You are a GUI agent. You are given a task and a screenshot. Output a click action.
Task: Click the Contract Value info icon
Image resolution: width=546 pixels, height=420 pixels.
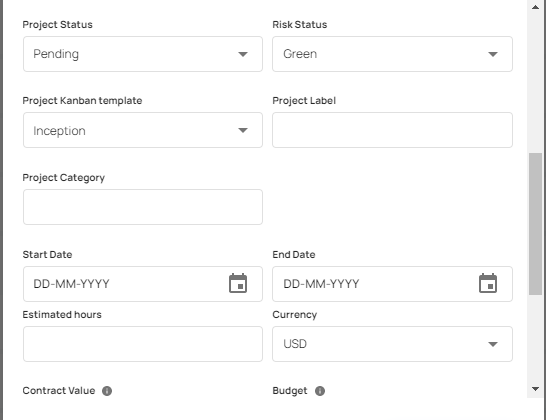click(107, 391)
